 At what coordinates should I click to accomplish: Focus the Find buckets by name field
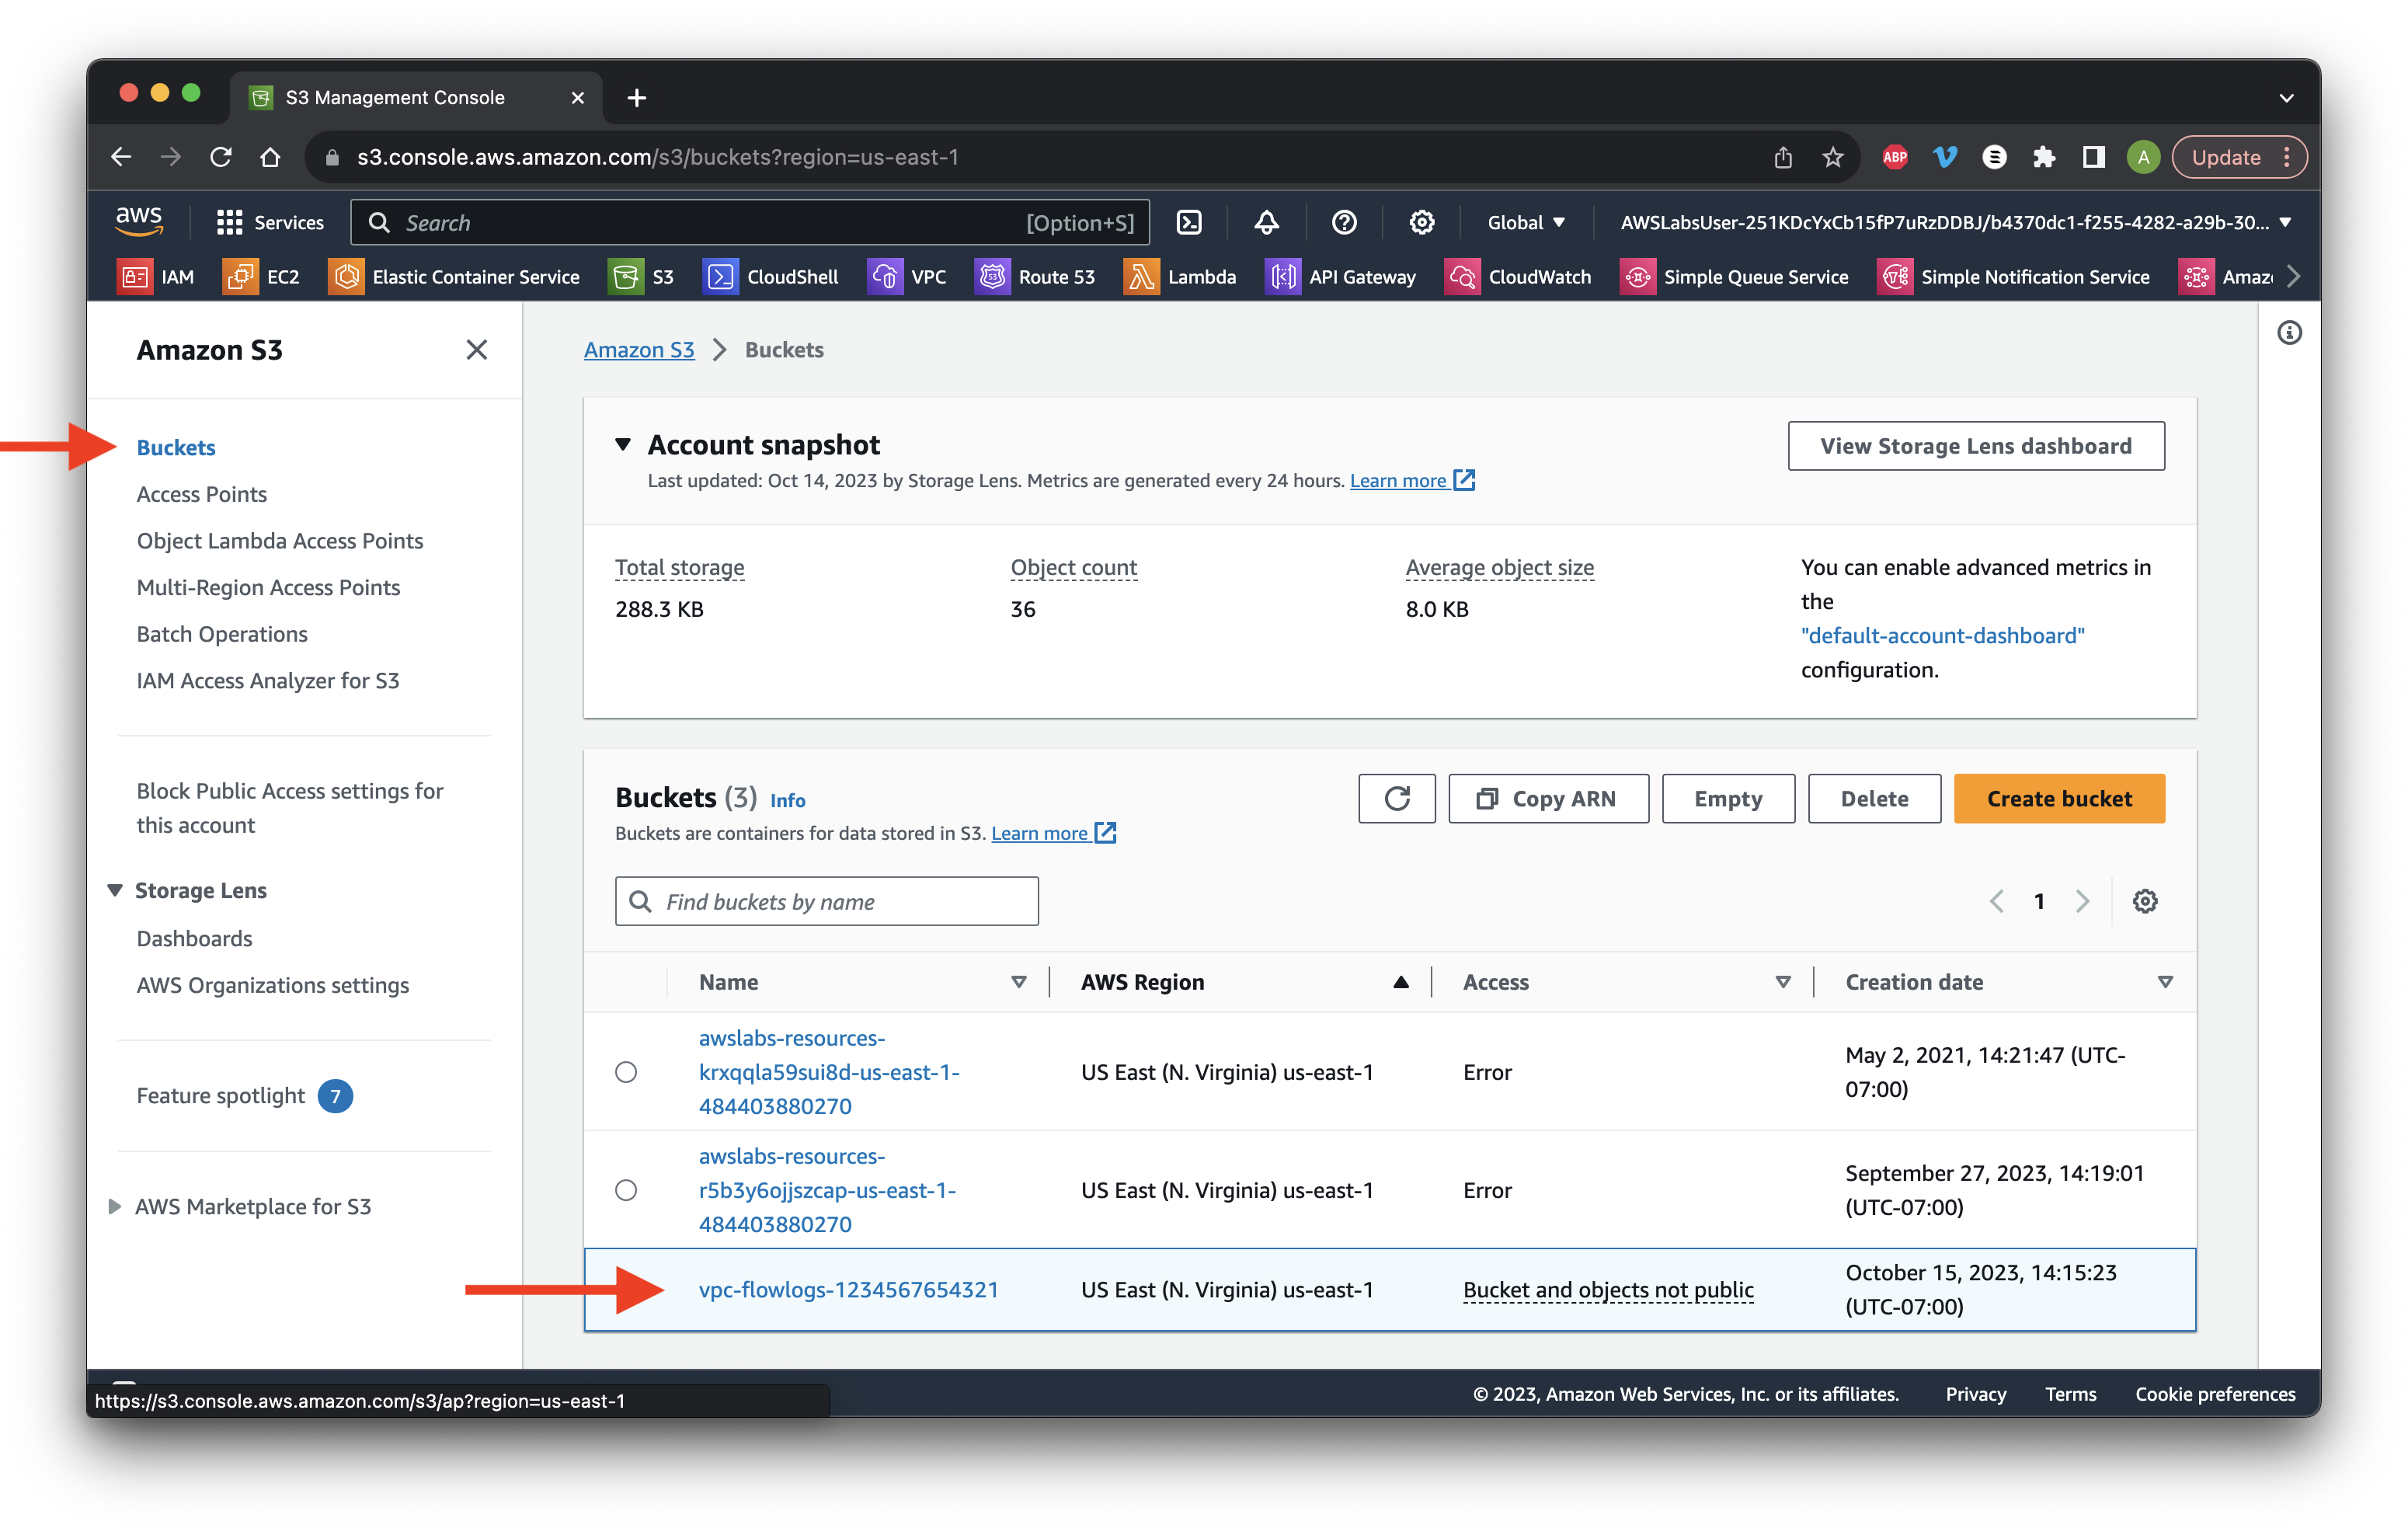(x=827, y=901)
